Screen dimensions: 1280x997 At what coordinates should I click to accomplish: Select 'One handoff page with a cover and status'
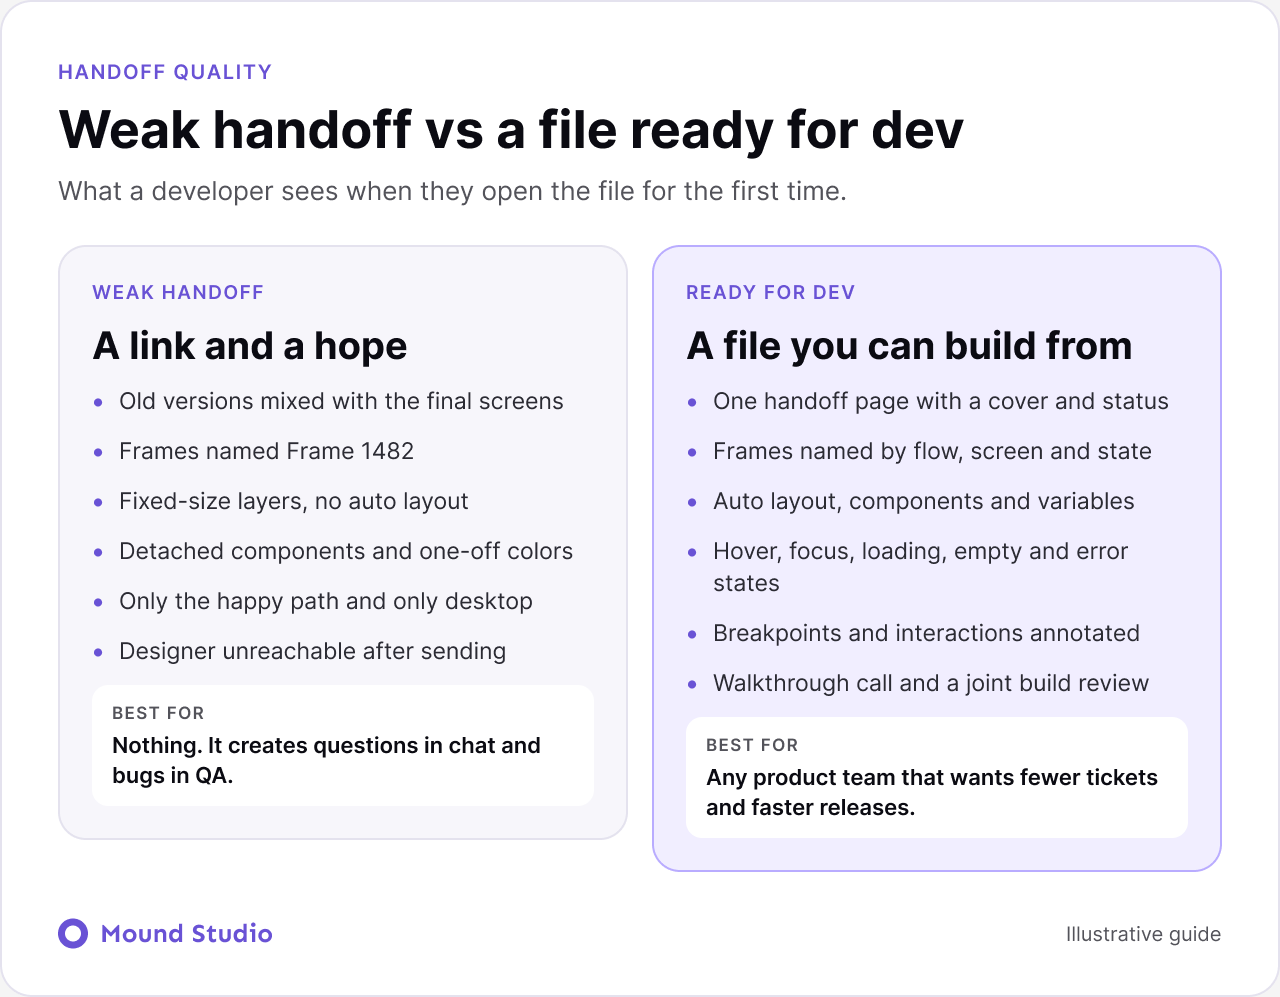pos(941,401)
